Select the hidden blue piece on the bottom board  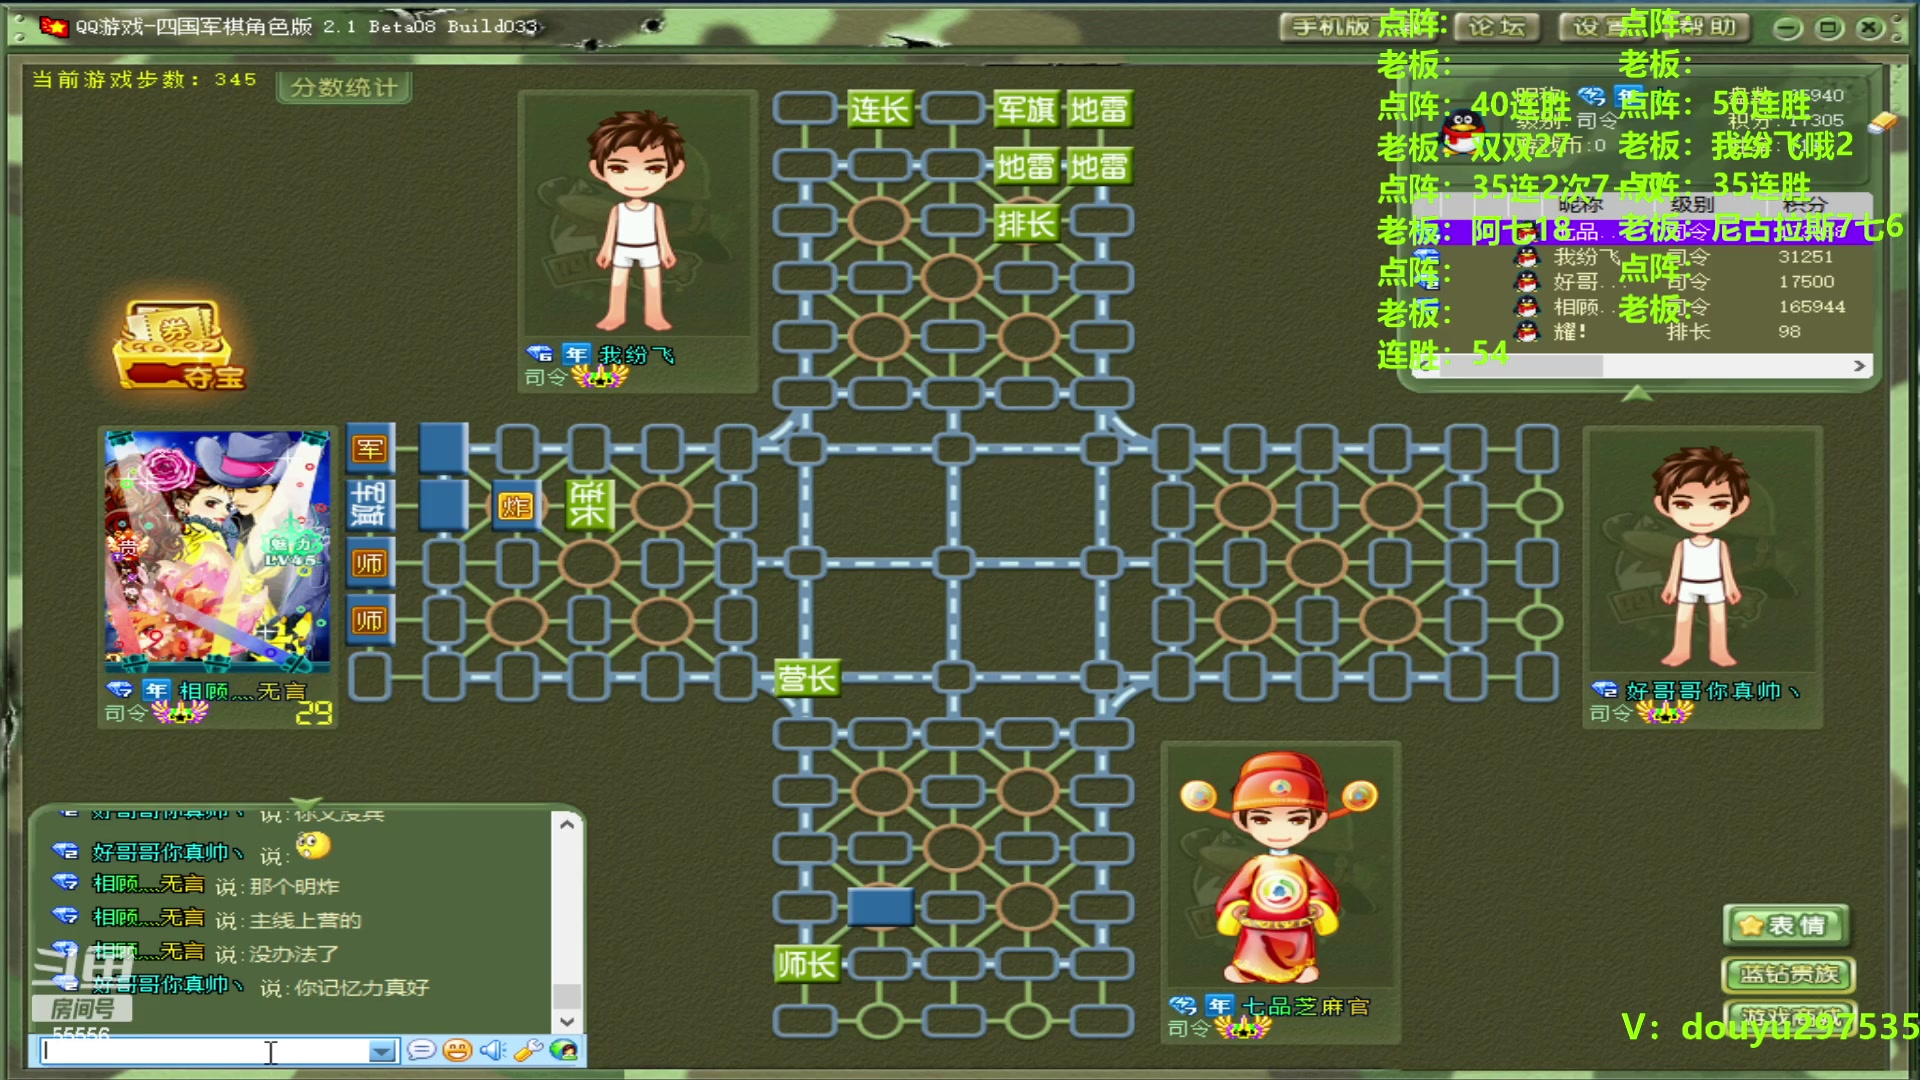coord(880,907)
